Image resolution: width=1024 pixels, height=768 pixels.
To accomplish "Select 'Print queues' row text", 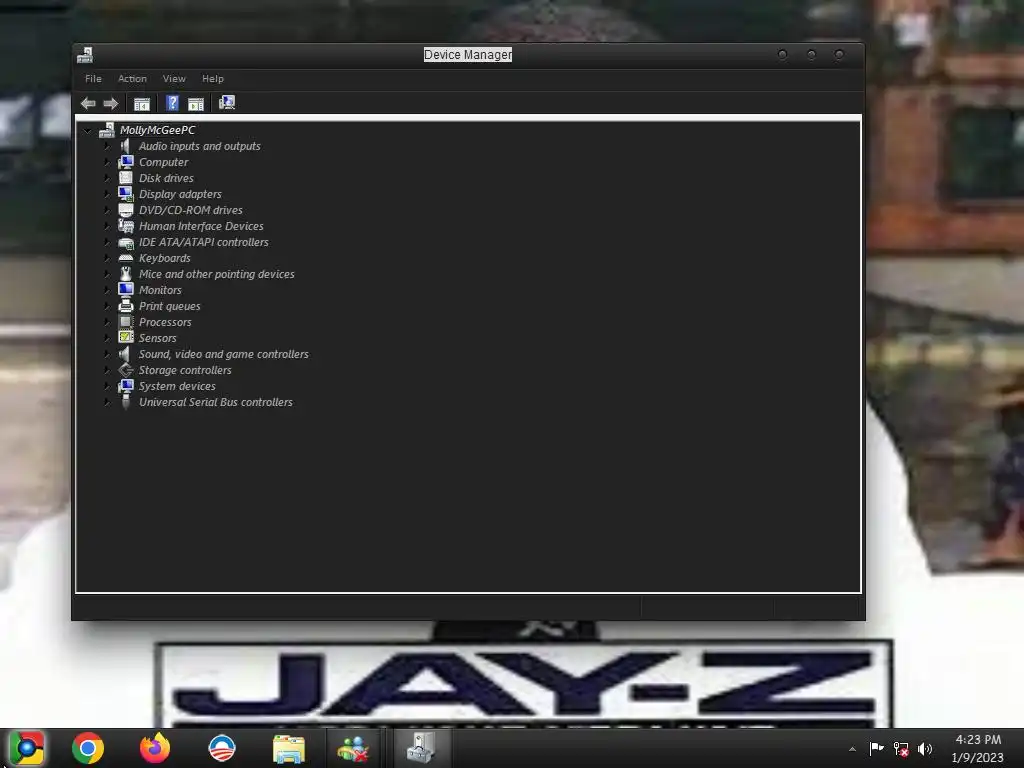I will click(x=170, y=306).
